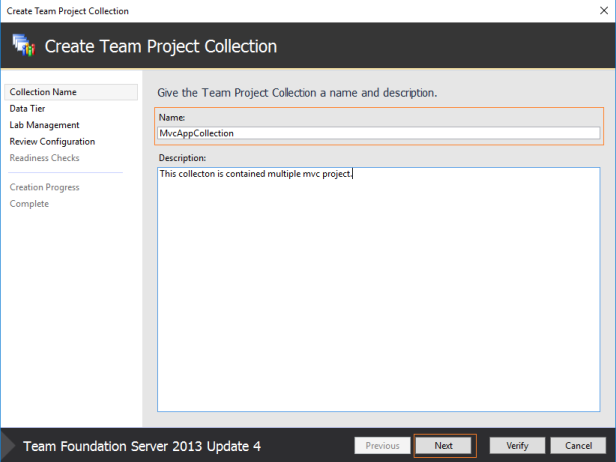Select the Readiness Checks step
The height and width of the screenshot is (462, 616).
(44, 158)
